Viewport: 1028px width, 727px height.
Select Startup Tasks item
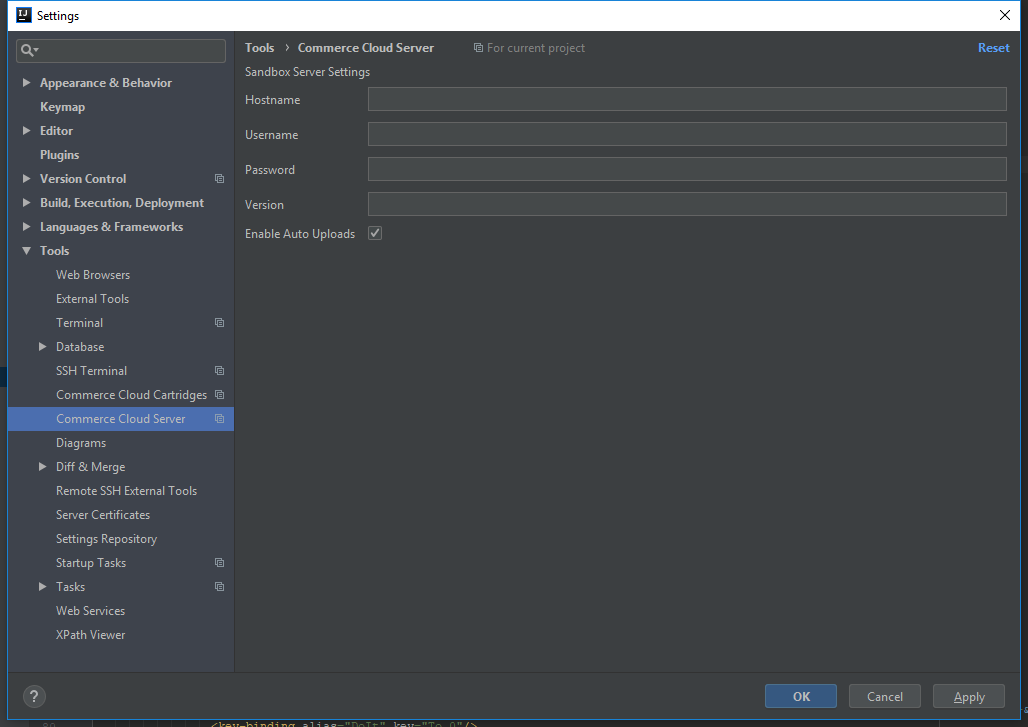click(90, 563)
